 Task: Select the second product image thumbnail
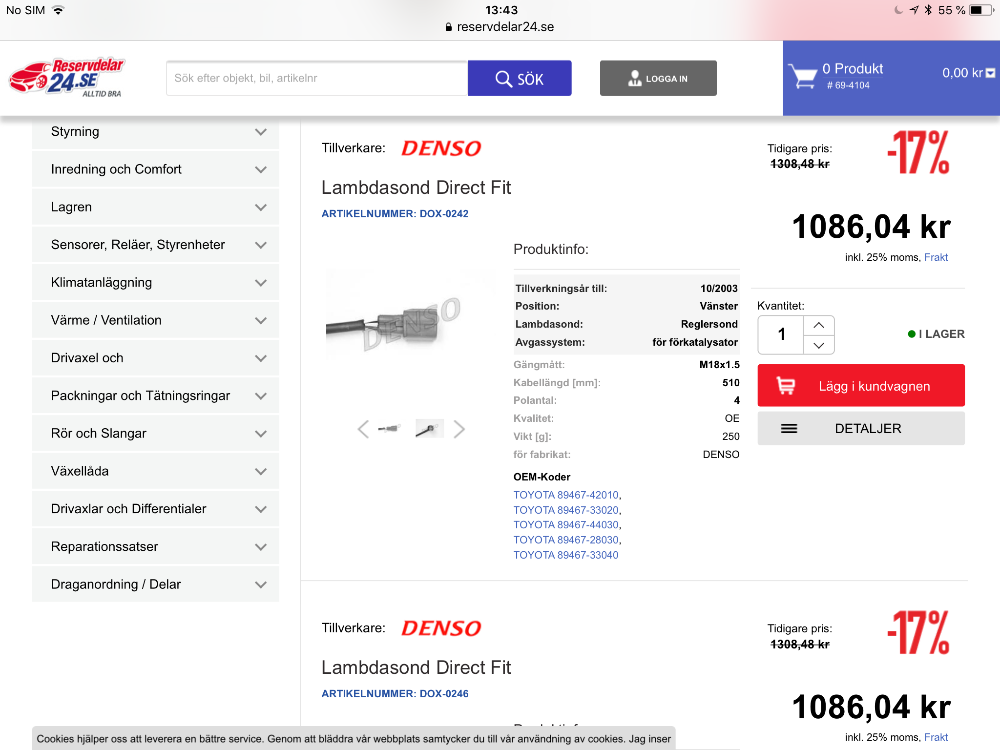[429, 428]
